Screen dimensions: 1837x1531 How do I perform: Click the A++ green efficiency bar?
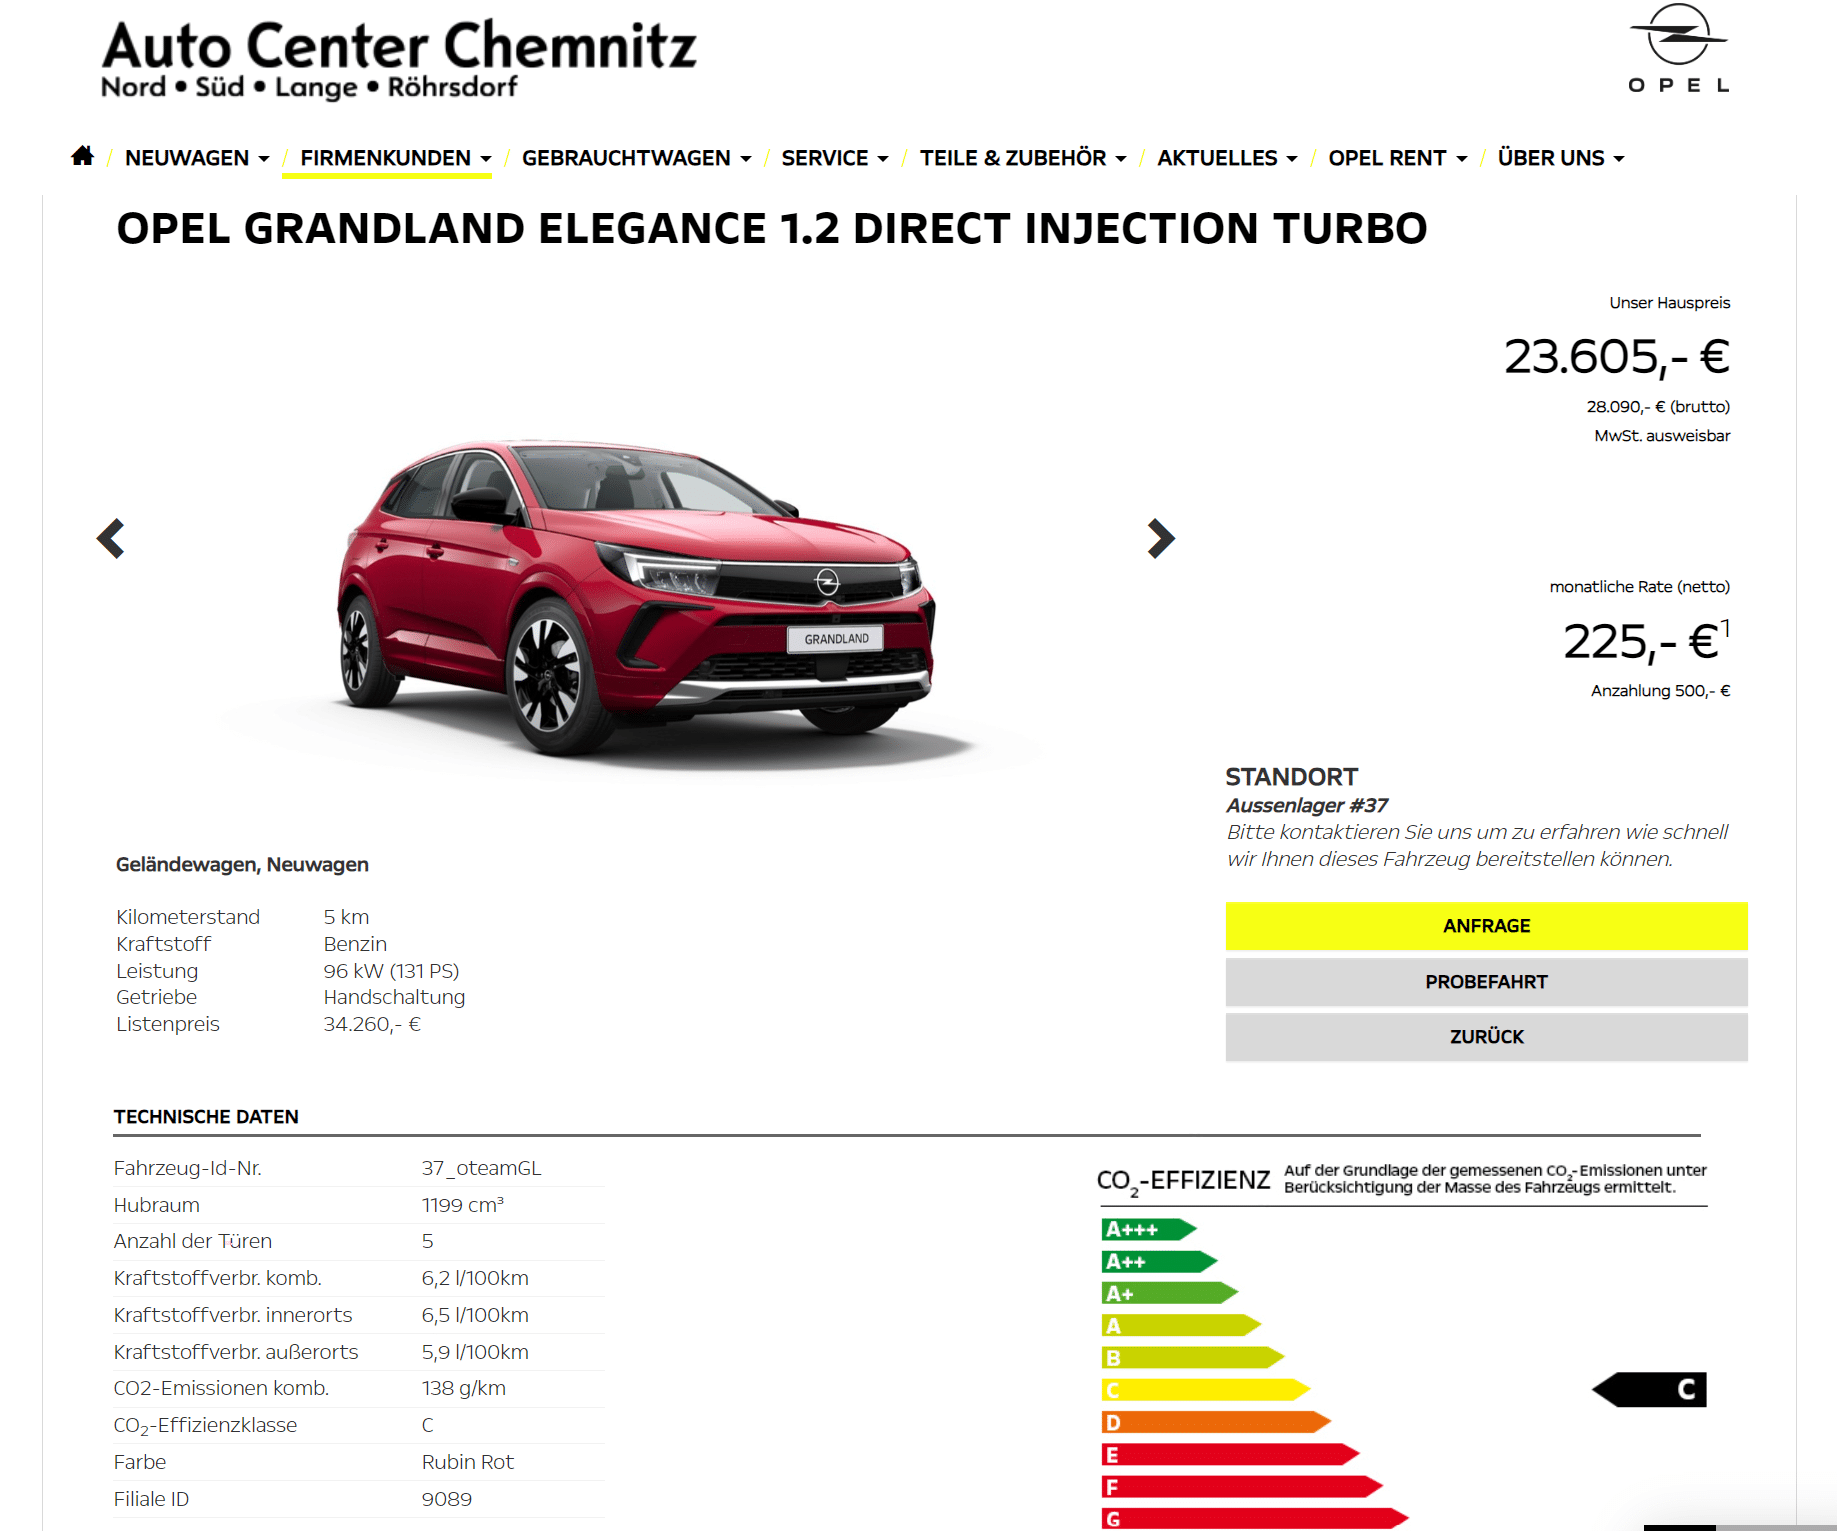pyautogui.click(x=1159, y=1261)
